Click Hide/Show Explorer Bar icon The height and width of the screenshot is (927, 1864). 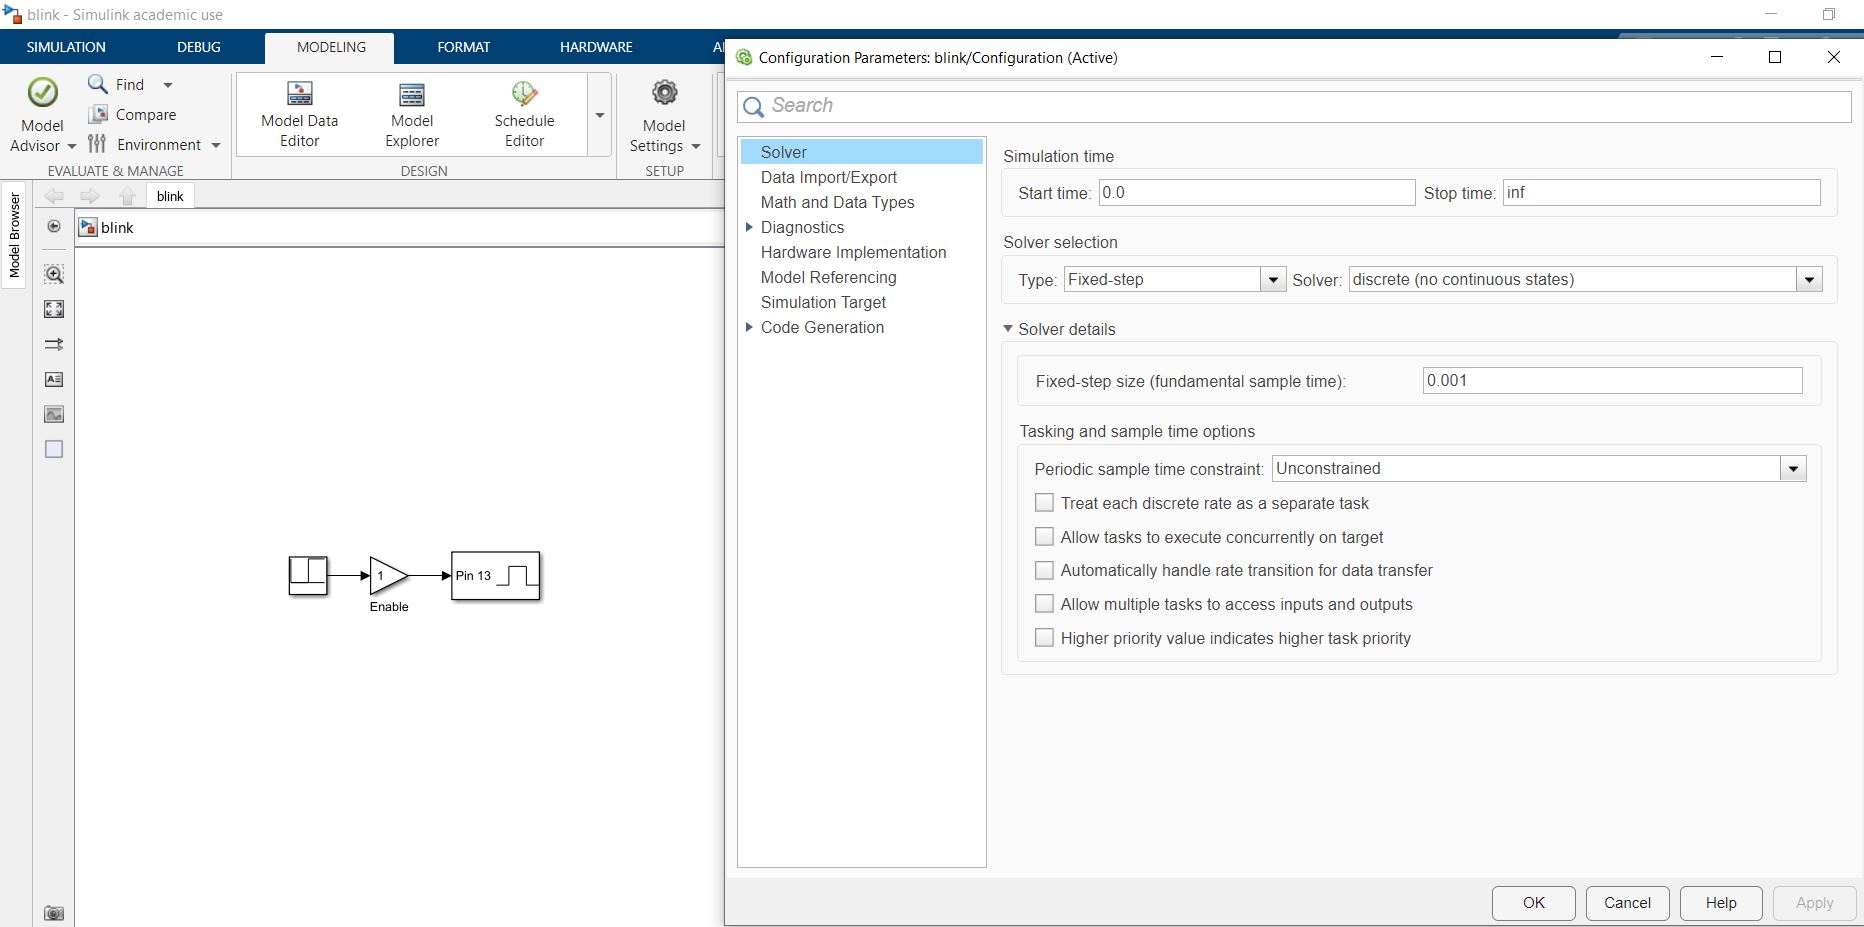(54, 227)
